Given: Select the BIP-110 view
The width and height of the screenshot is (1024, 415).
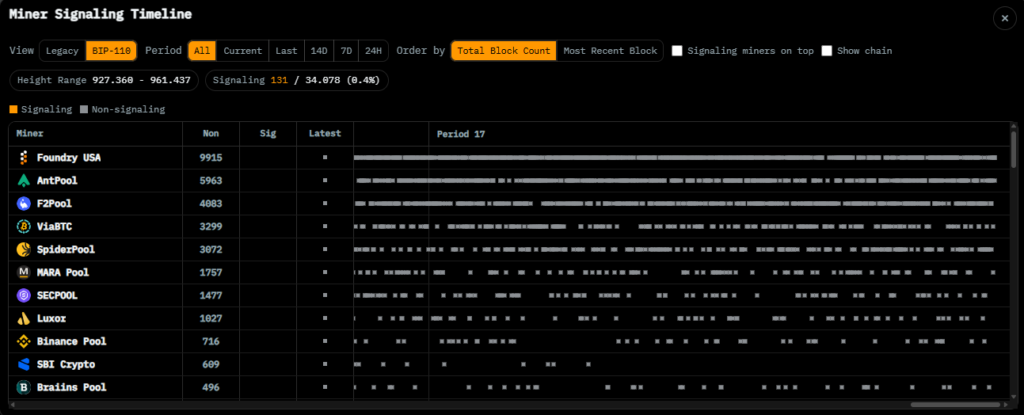Looking at the screenshot, I should click(x=112, y=50).
